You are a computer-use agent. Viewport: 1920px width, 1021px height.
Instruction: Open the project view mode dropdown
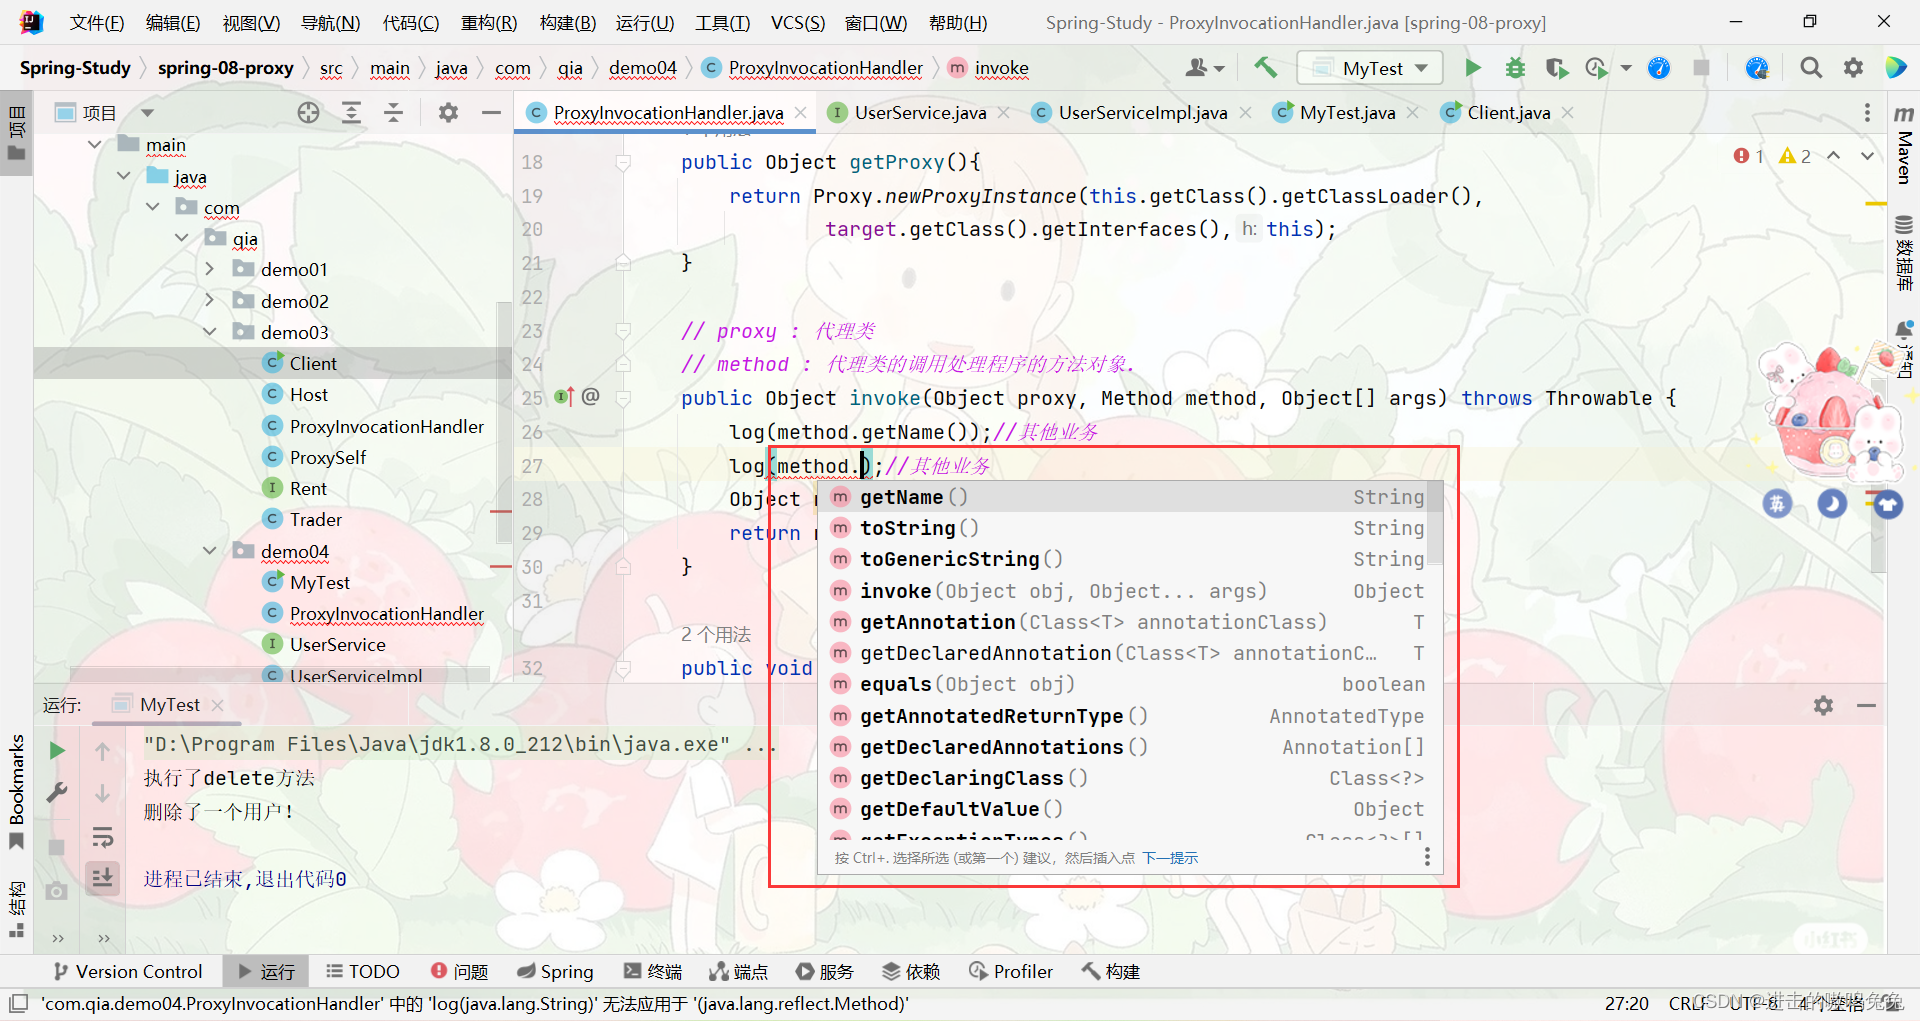click(147, 112)
